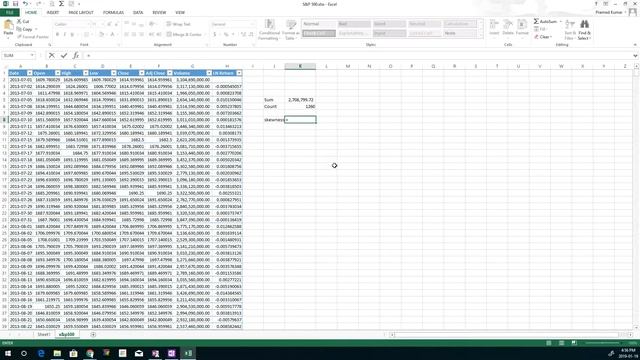640x360 pixels.
Task: Open Format as Table gallery
Action: [291, 30]
